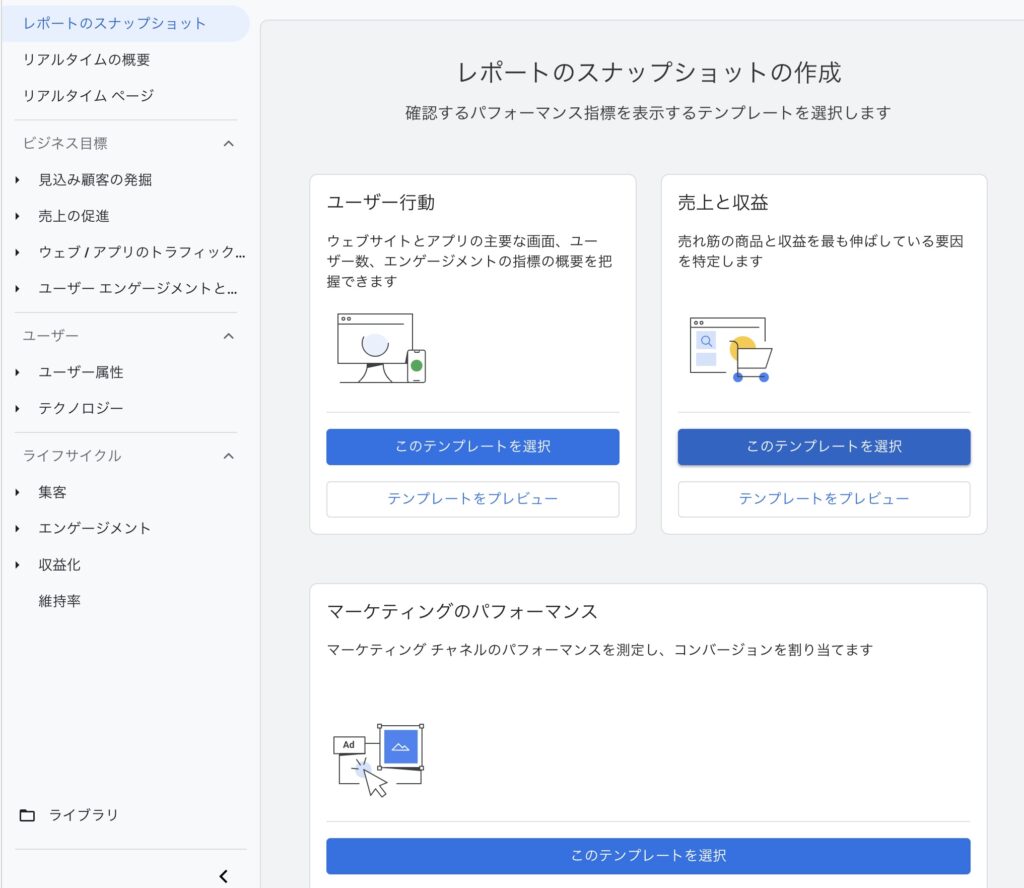Collapse the ライフサイクル section chevron
The image size is (1024, 888).
228,456
